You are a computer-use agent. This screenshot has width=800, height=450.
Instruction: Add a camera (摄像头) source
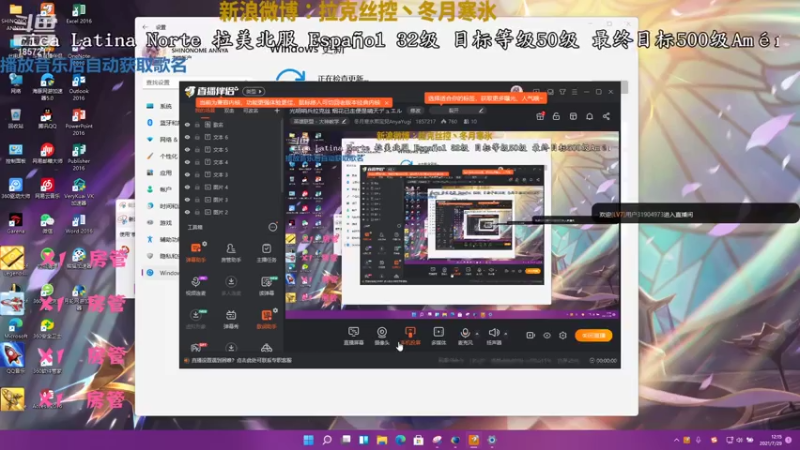(382, 336)
